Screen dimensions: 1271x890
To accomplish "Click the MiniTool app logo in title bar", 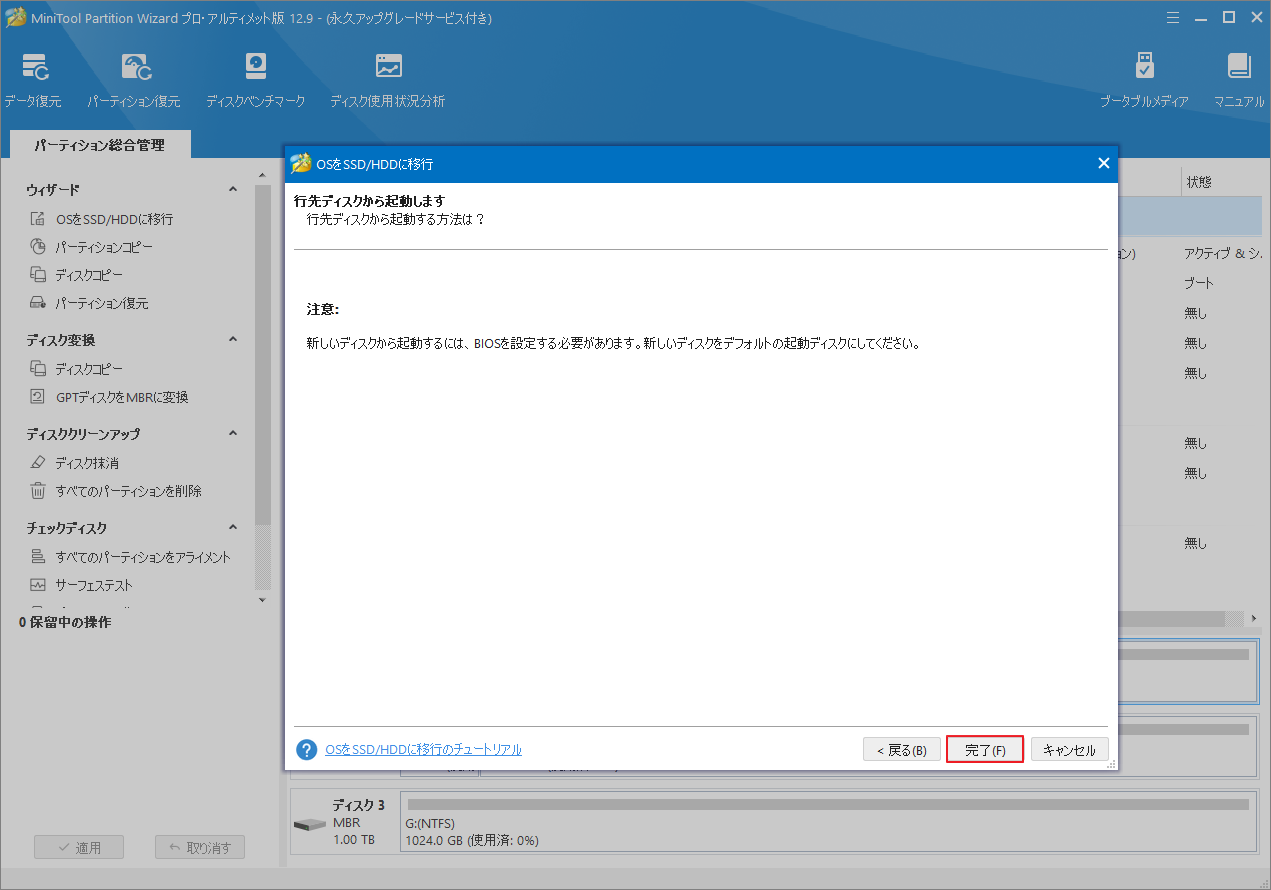I will [16, 18].
